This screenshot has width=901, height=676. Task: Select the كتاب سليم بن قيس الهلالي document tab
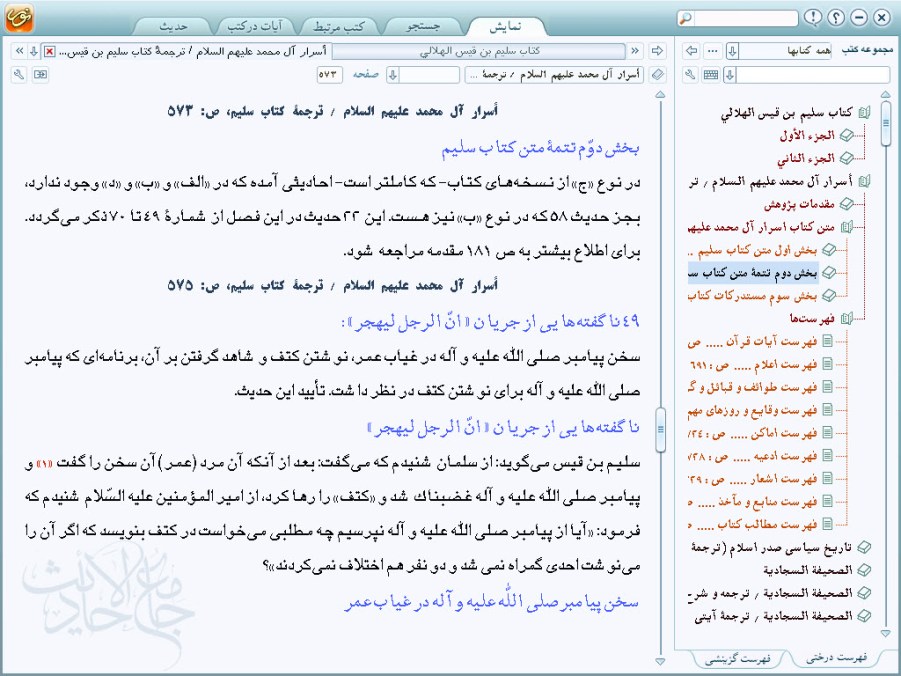(x=479, y=51)
